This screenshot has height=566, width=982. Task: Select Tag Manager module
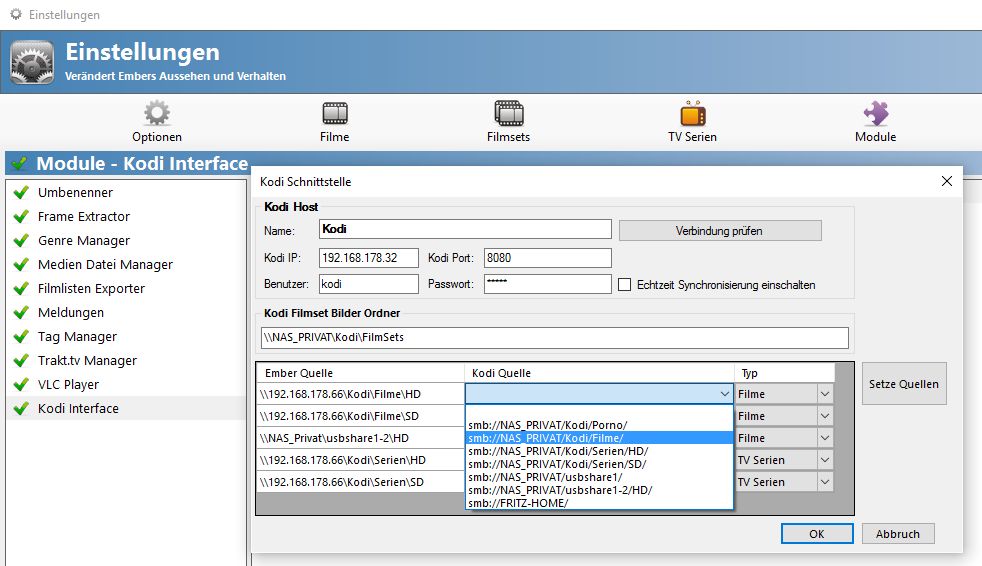pos(128,336)
